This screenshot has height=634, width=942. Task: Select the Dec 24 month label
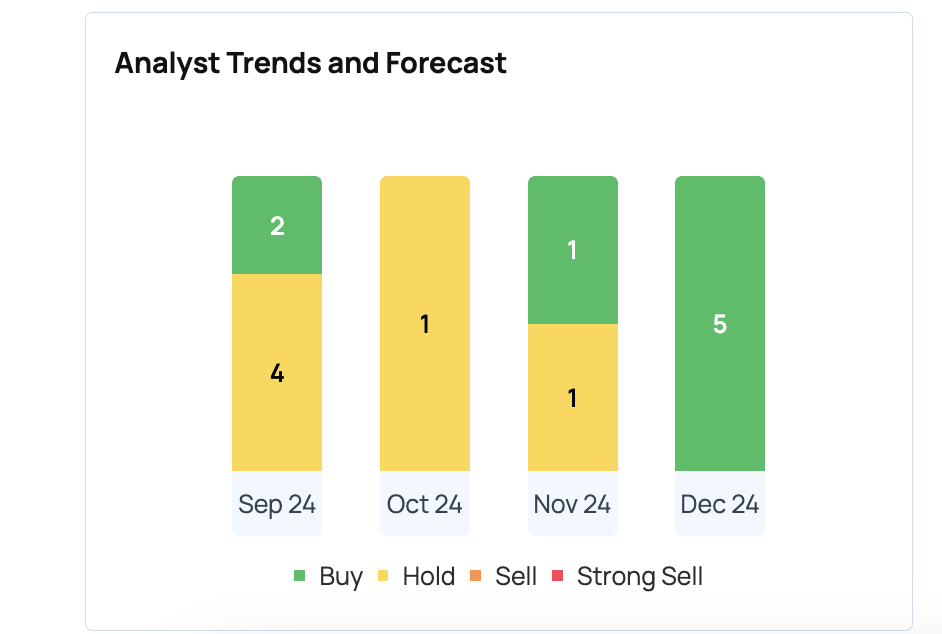click(720, 504)
